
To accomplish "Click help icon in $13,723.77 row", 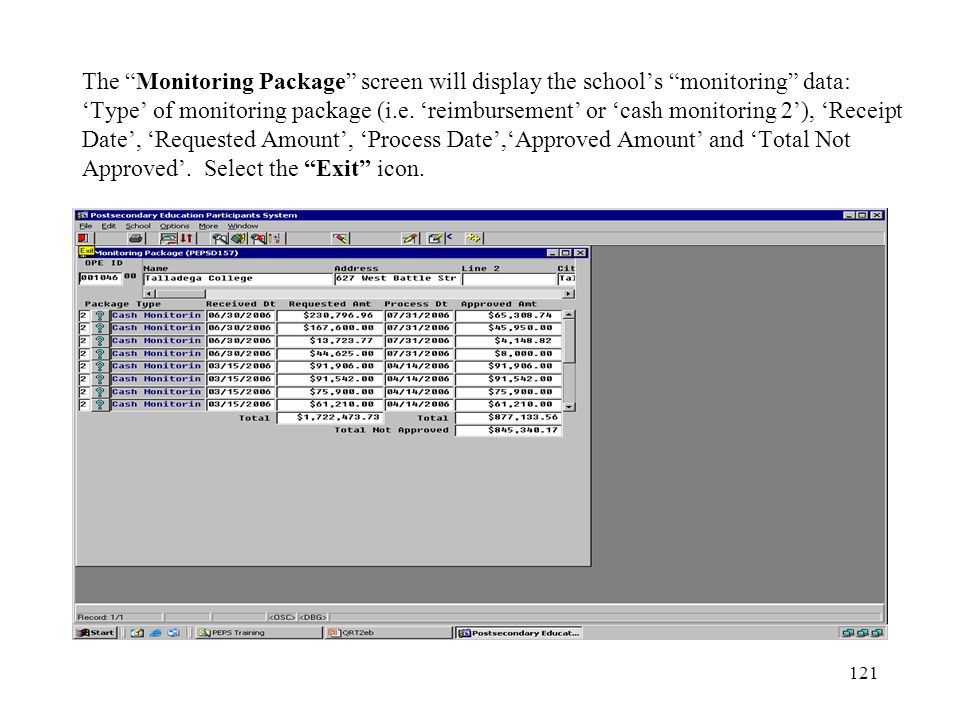I will 100,341.
